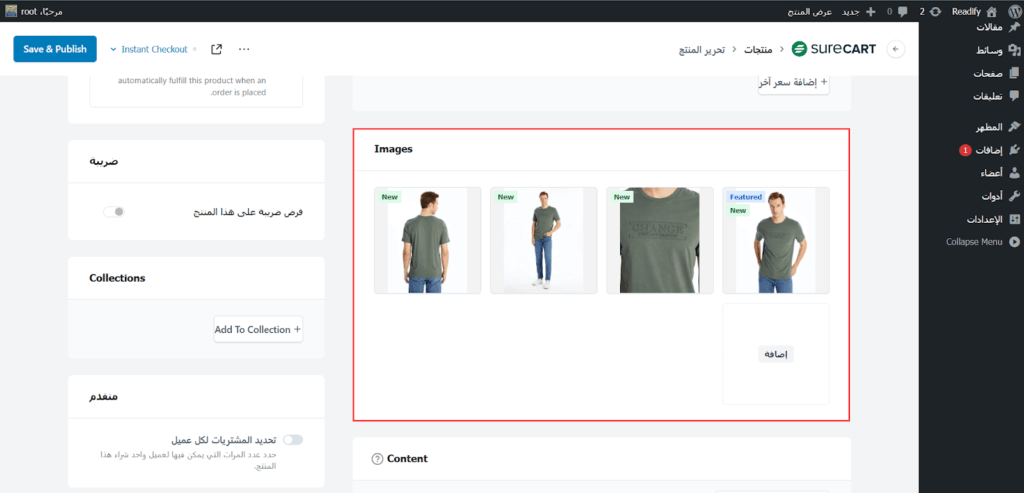Click the منتجات breadcrumb link
1024x493 pixels.
[758, 49]
